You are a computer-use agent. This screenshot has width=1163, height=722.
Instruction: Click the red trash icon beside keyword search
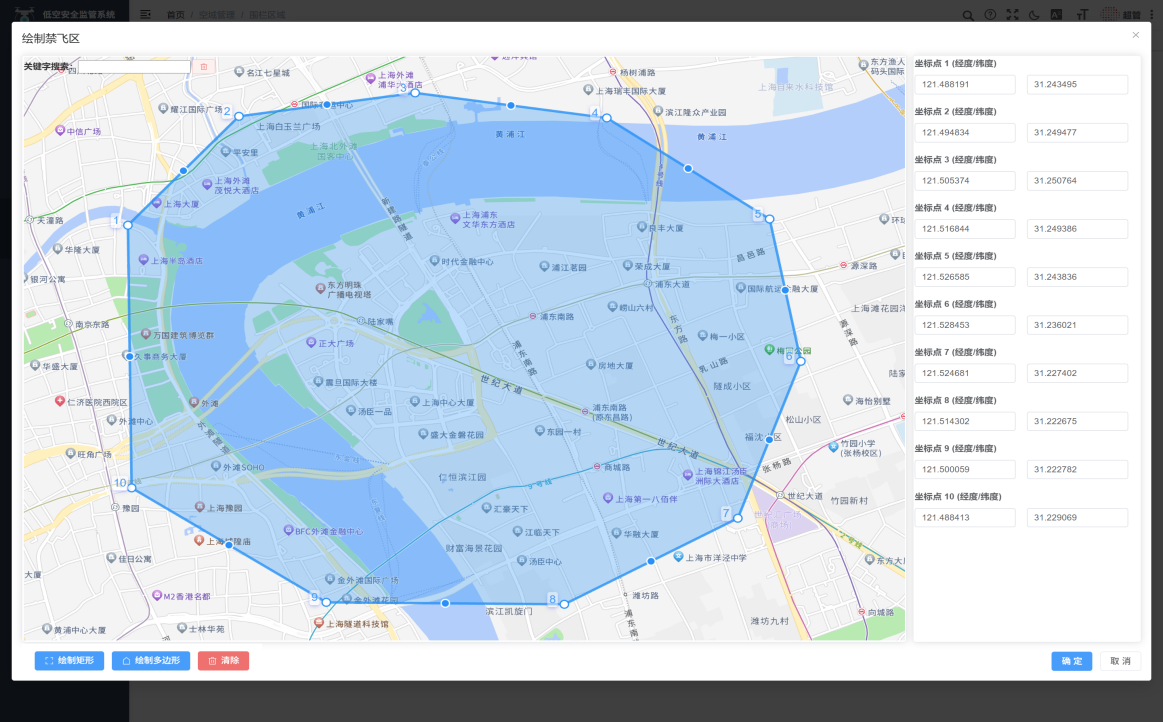coord(203,67)
